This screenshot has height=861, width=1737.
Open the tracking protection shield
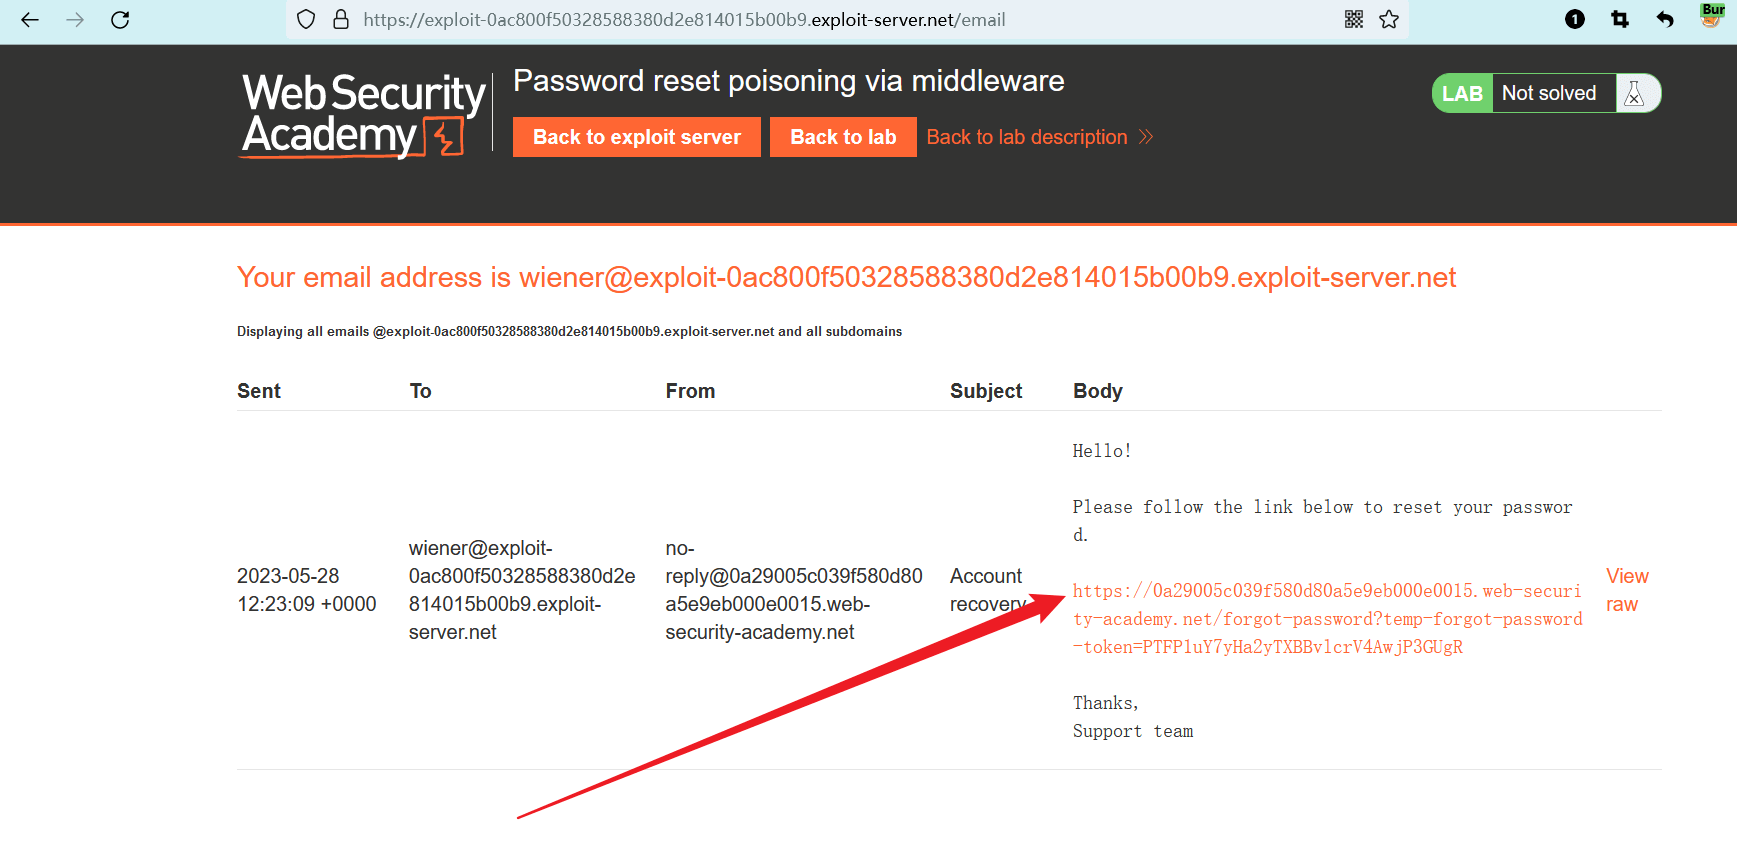(x=307, y=20)
